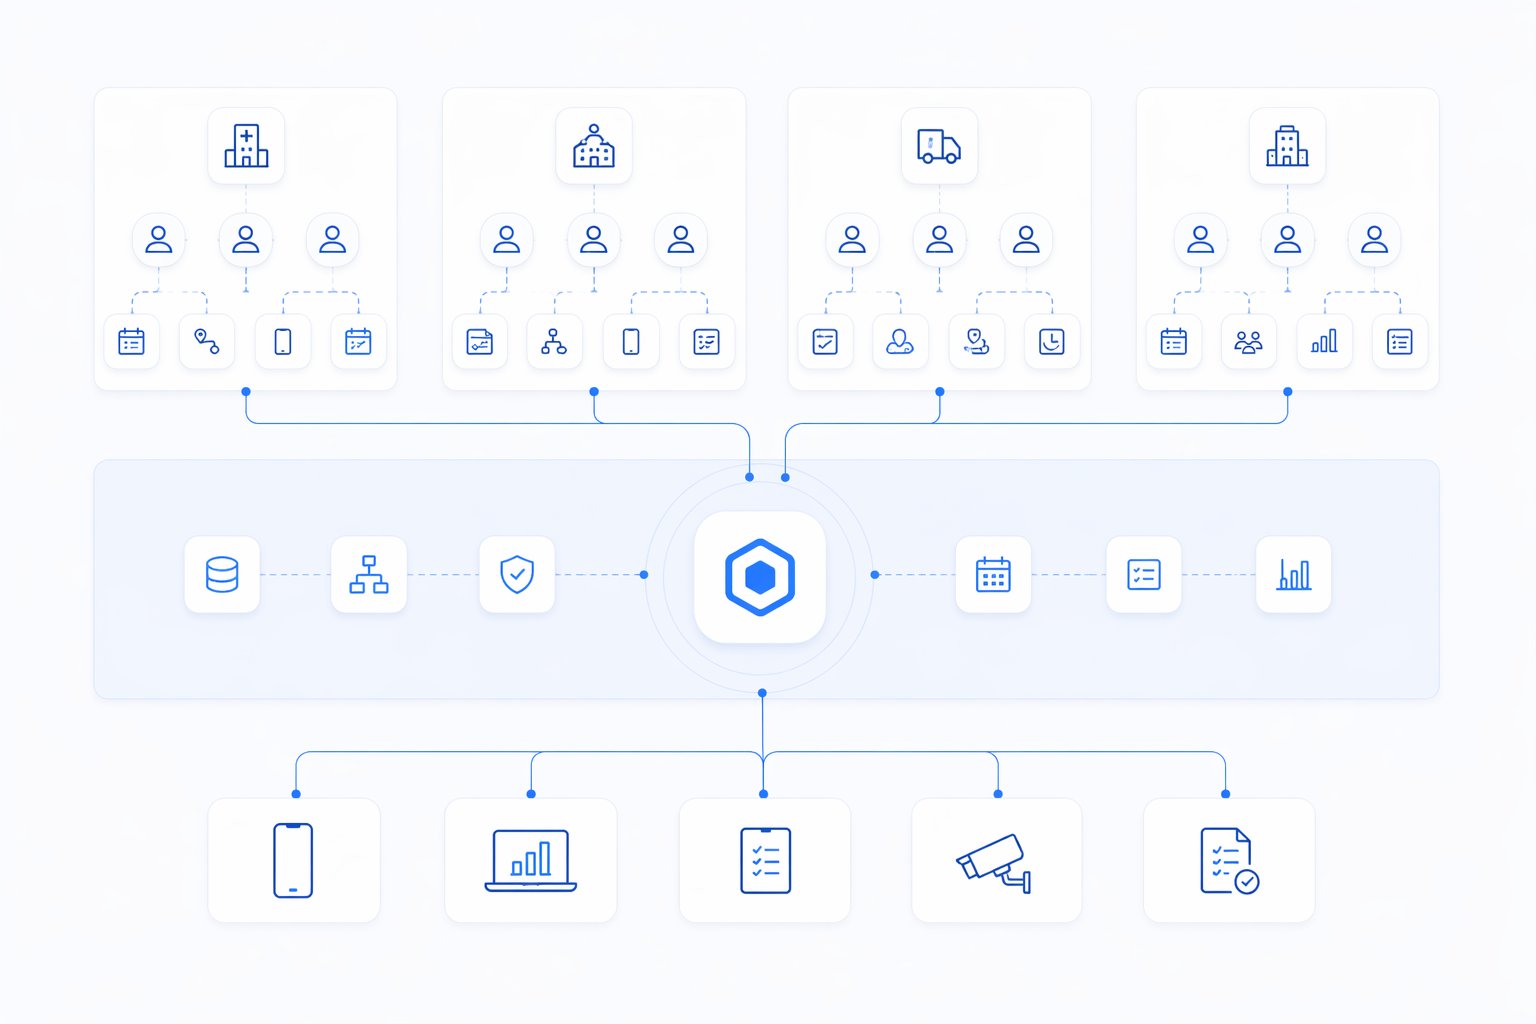Click the hospital building icon with cross
The image size is (1536, 1024).
click(246, 146)
